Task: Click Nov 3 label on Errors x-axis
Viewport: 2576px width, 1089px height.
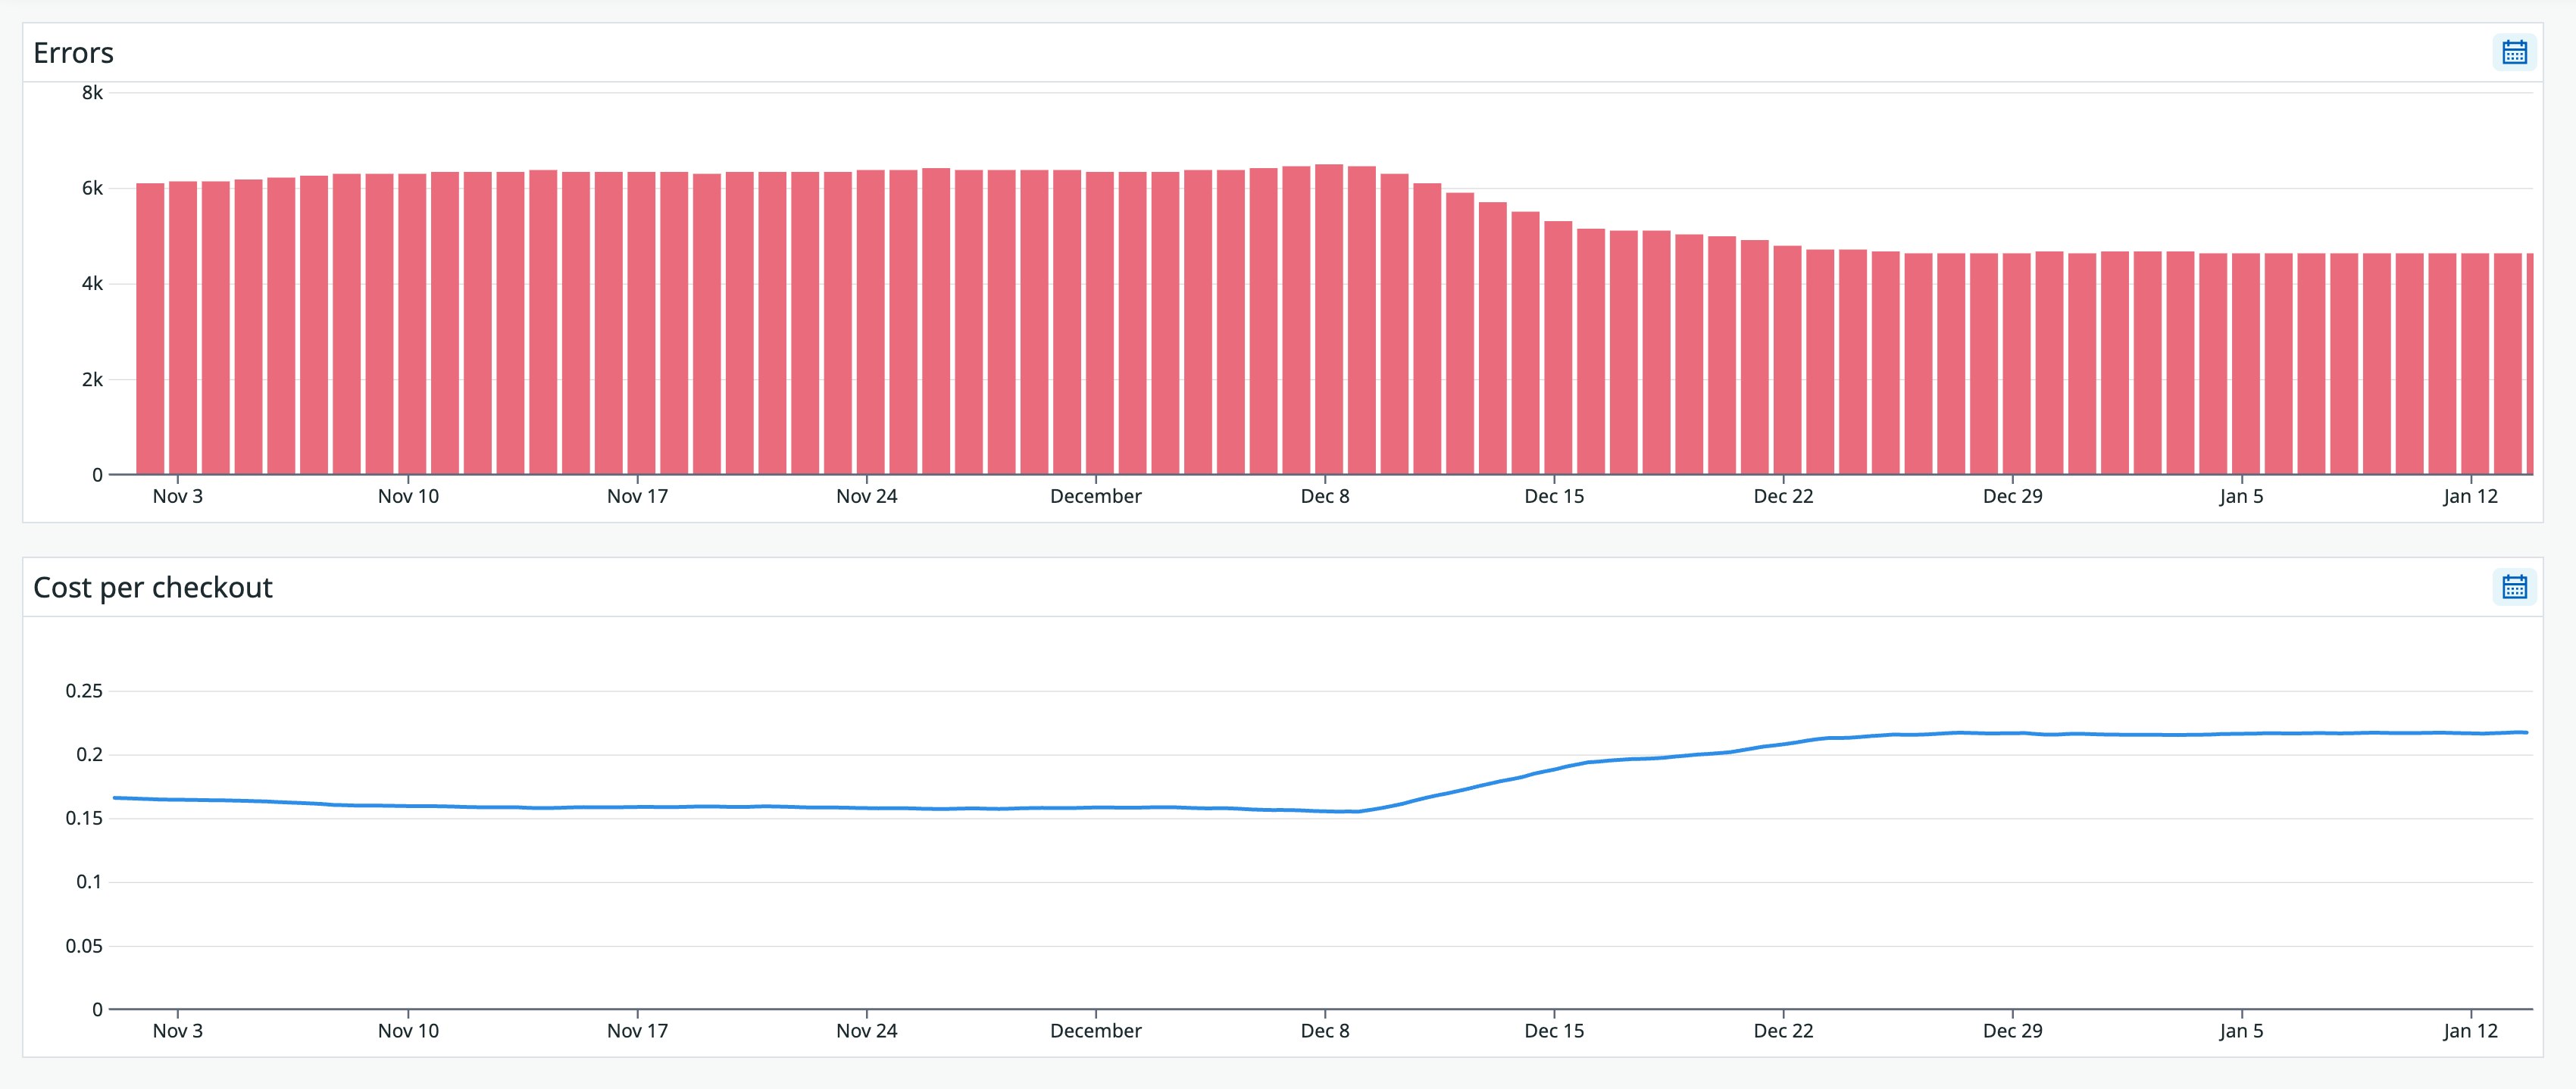Action: pos(177,496)
